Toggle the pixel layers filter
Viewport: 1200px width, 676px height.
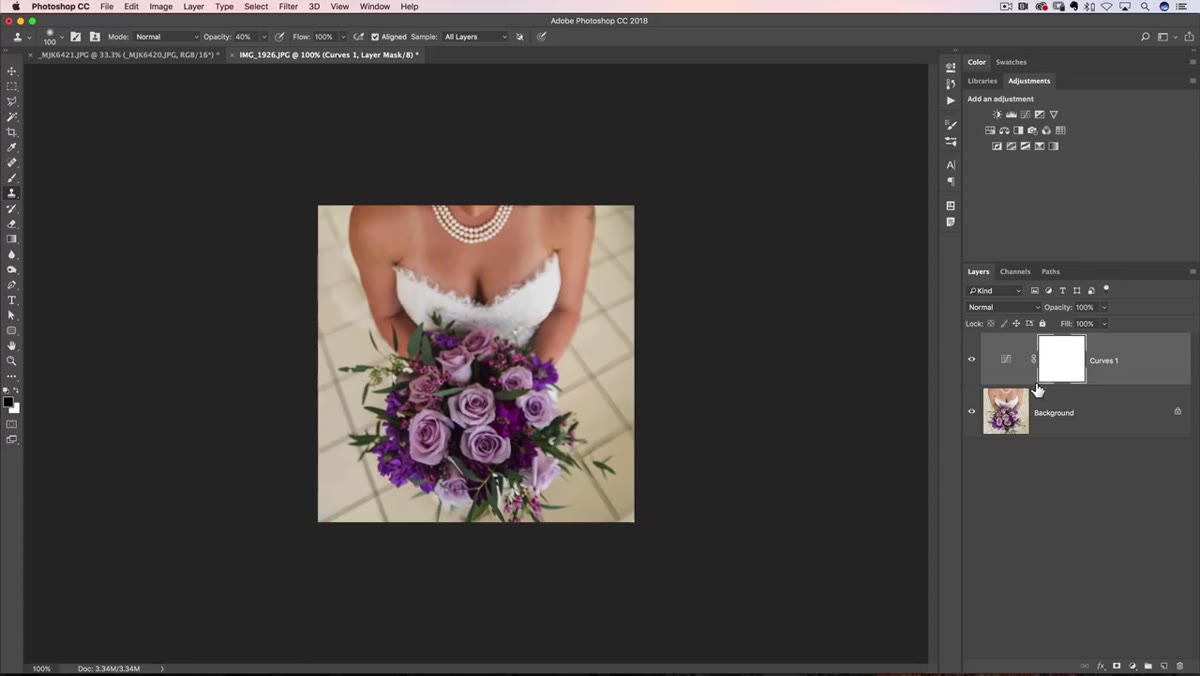(x=1035, y=291)
